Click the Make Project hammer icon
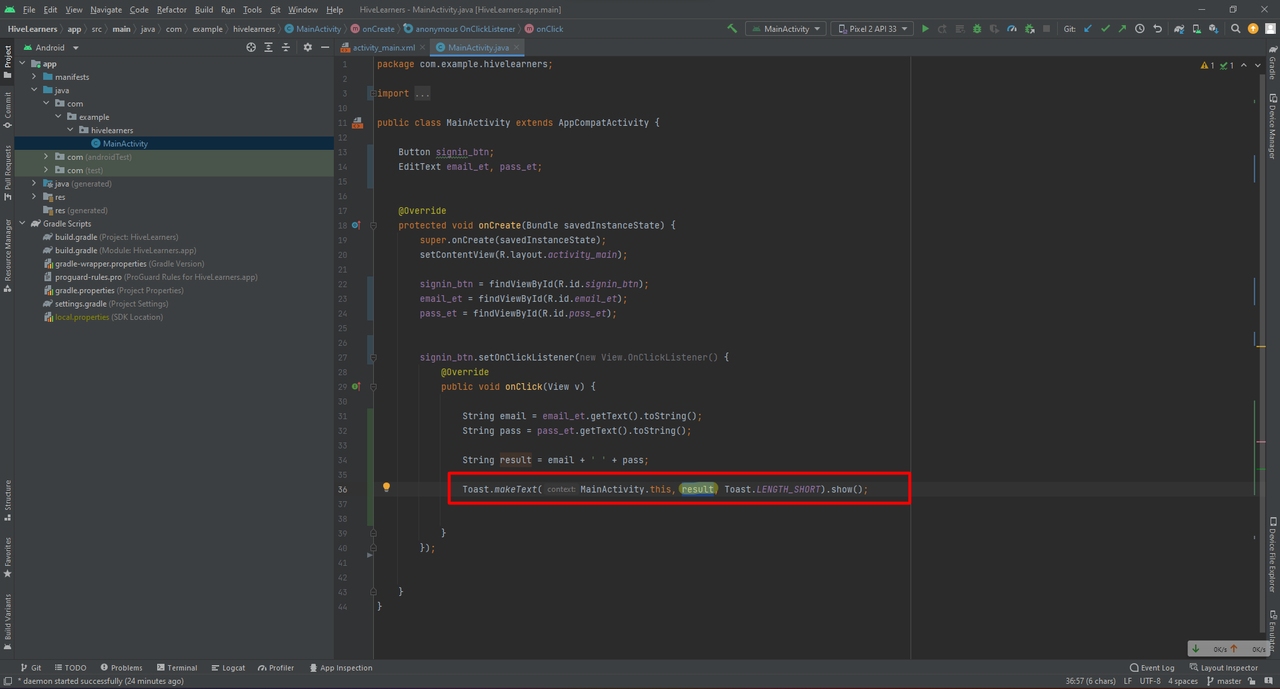Viewport: 1280px width, 689px height. click(732, 29)
